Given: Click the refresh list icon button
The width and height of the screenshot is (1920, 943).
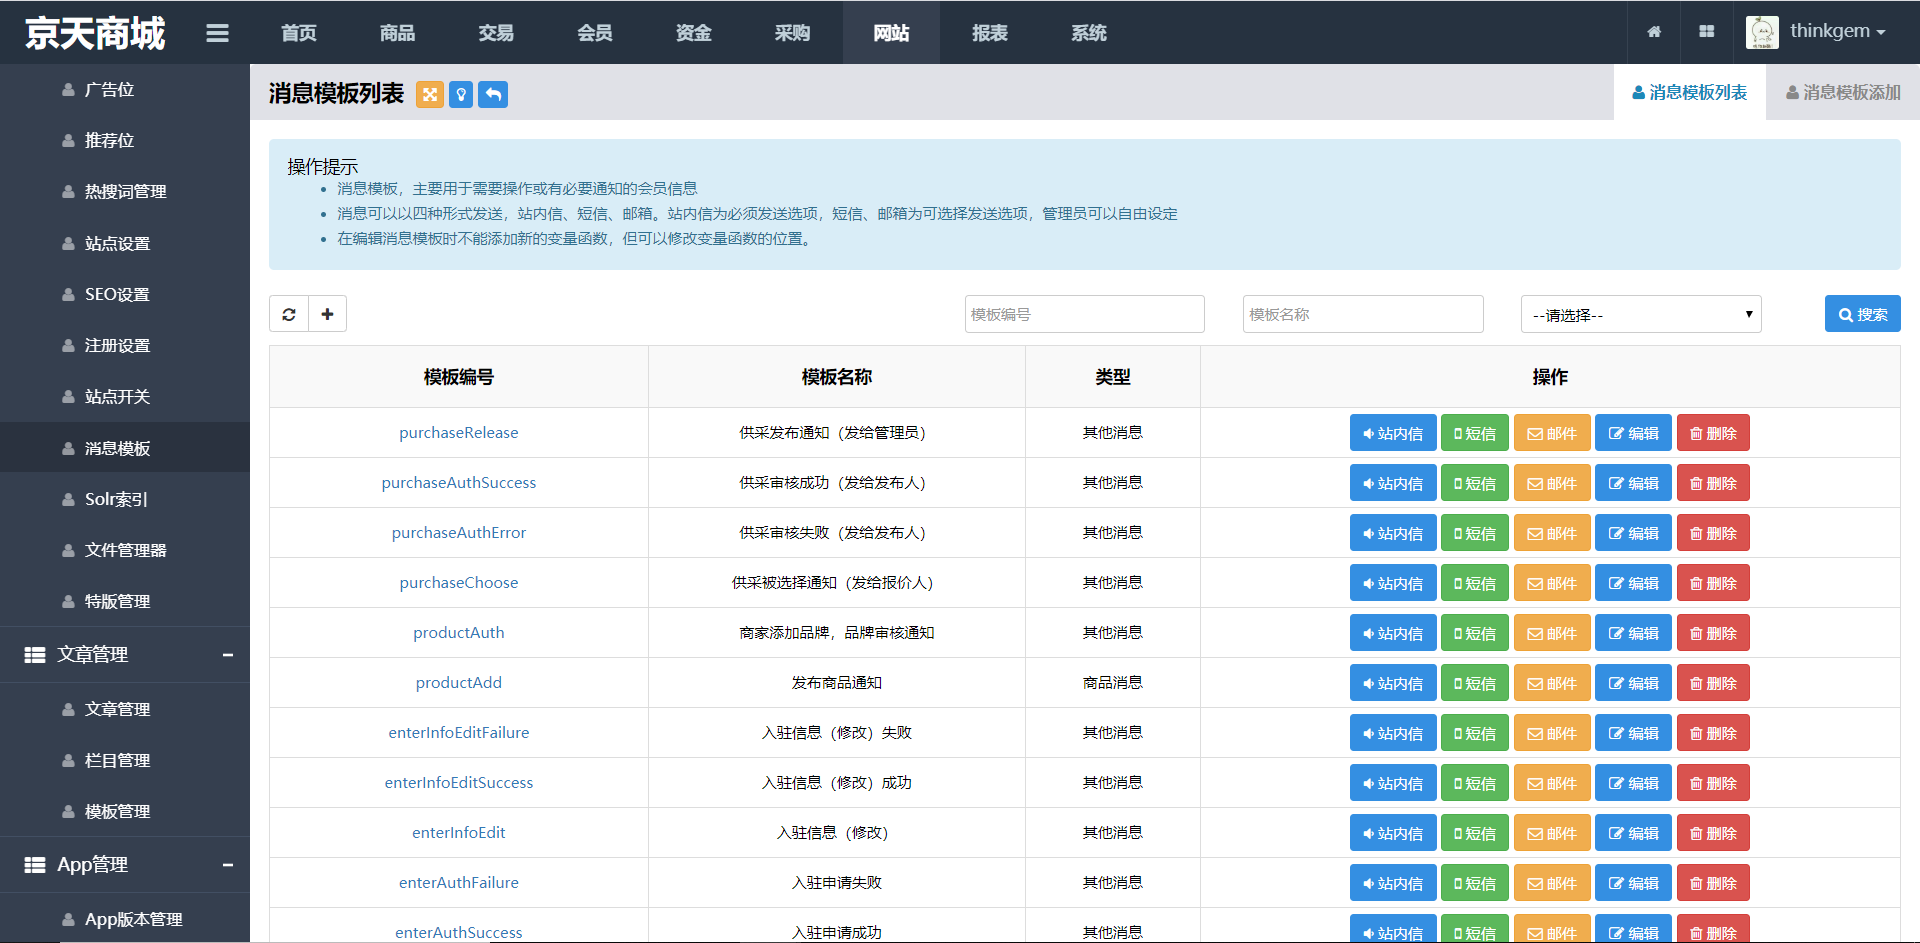Looking at the screenshot, I should click(x=289, y=314).
